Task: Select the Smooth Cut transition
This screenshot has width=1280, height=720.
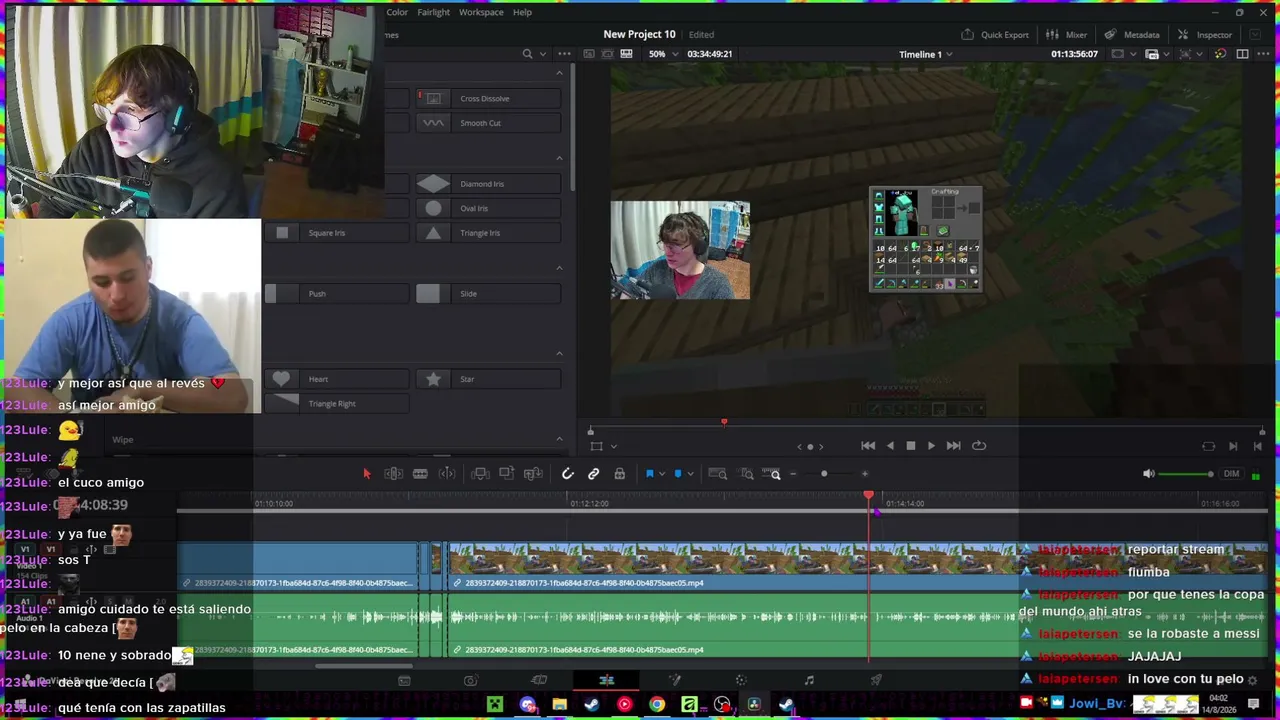Action: click(x=488, y=123)
